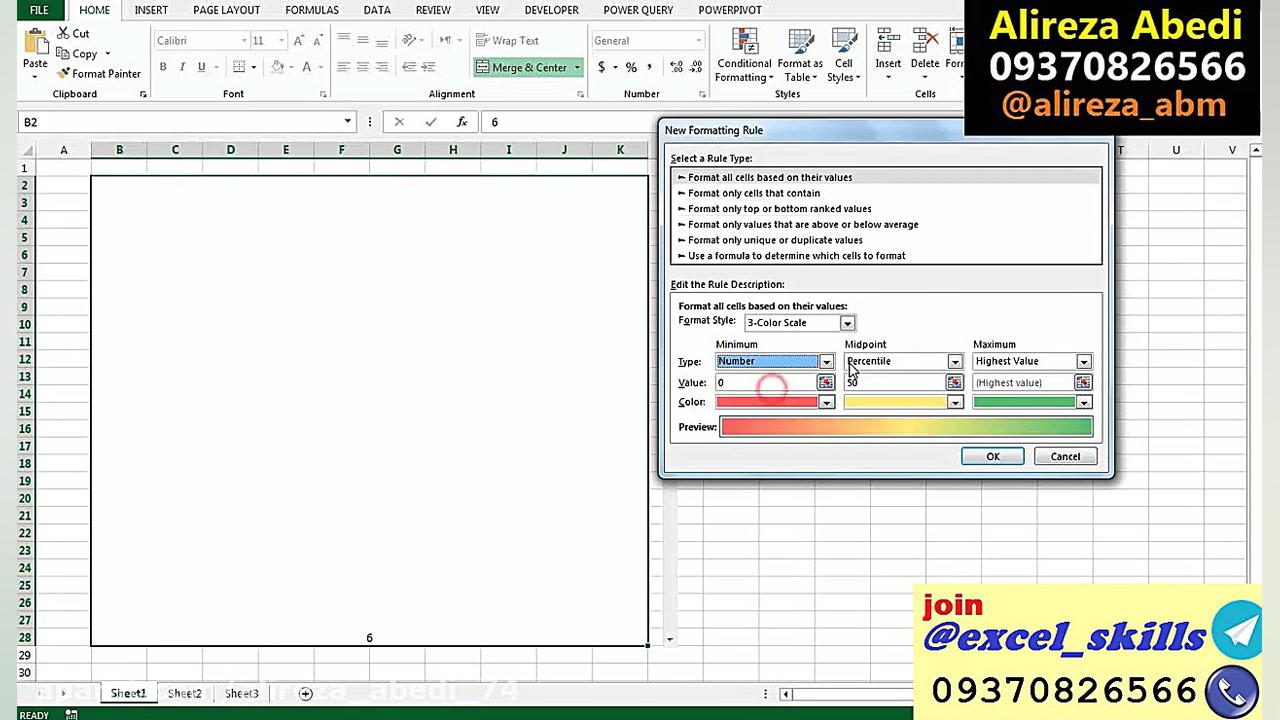Open Cell Styles gallery
1280x720 pixels.
click(x=843, y=56)
